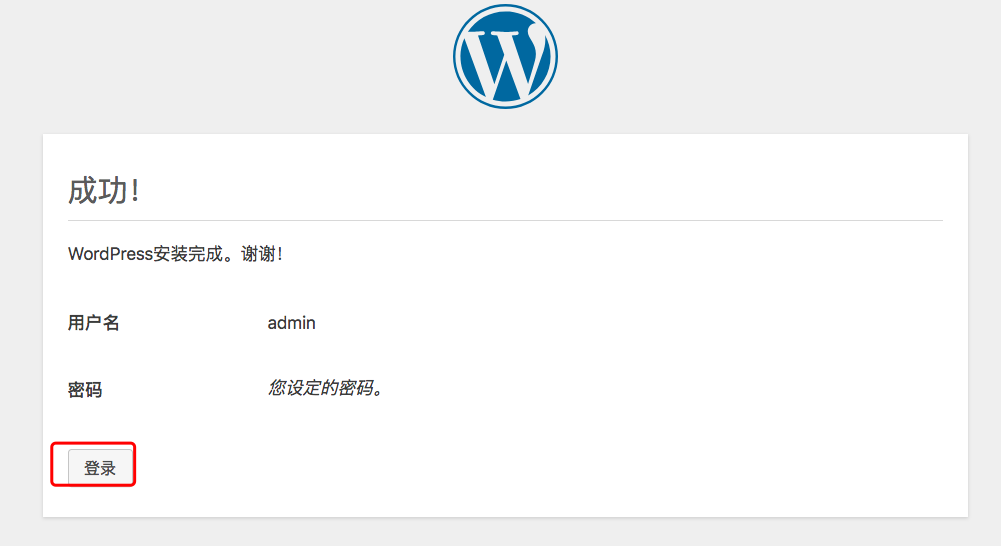The image size is (1001, 546).
Task: Click the white W letter inside the logo
Action: [x=505, y=60]
